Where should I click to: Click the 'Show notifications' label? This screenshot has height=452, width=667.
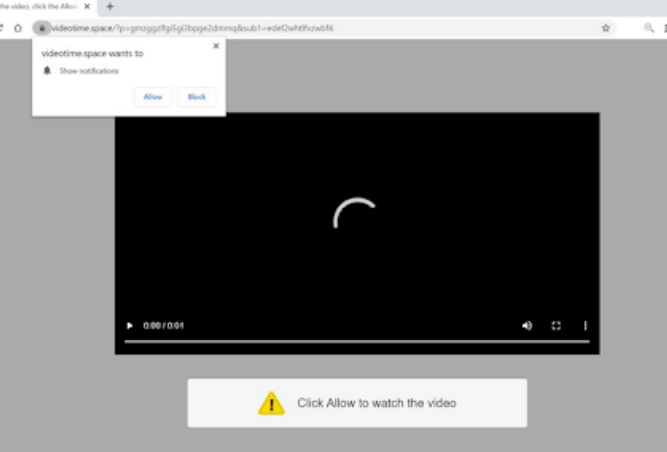click(x=89, y=71)
